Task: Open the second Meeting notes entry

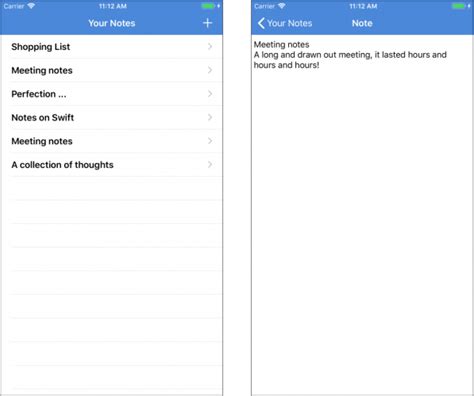Action: 112,141
